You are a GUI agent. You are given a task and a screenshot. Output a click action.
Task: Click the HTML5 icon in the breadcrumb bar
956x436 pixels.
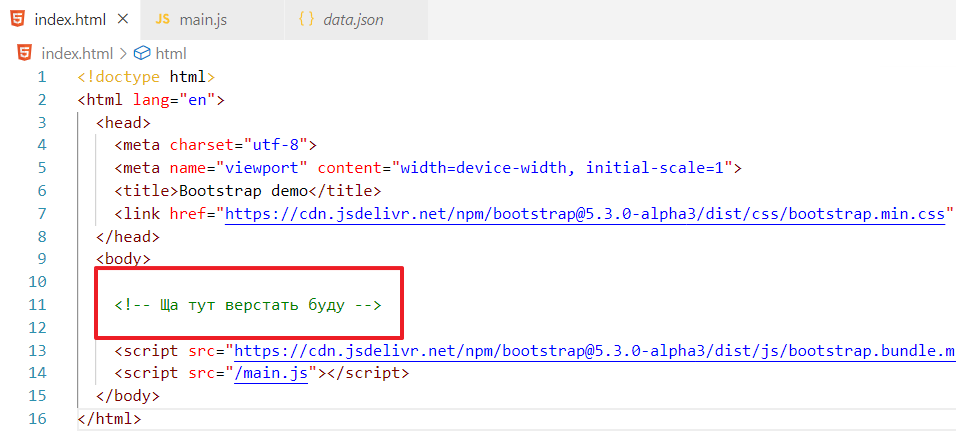(x=24, y=54)
